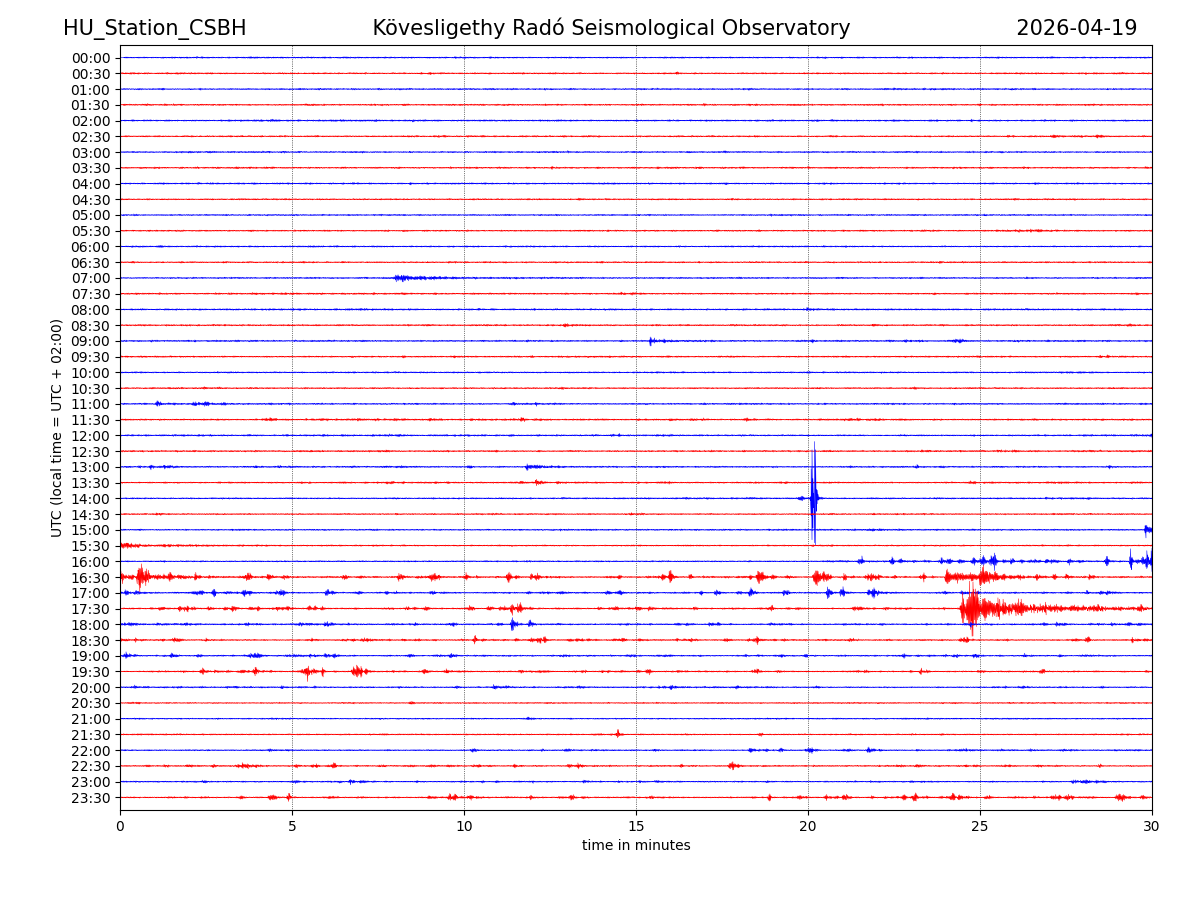1200x900 pixels.
Task: Click the 0 tick on the x-axis
Action: [120, 826]
